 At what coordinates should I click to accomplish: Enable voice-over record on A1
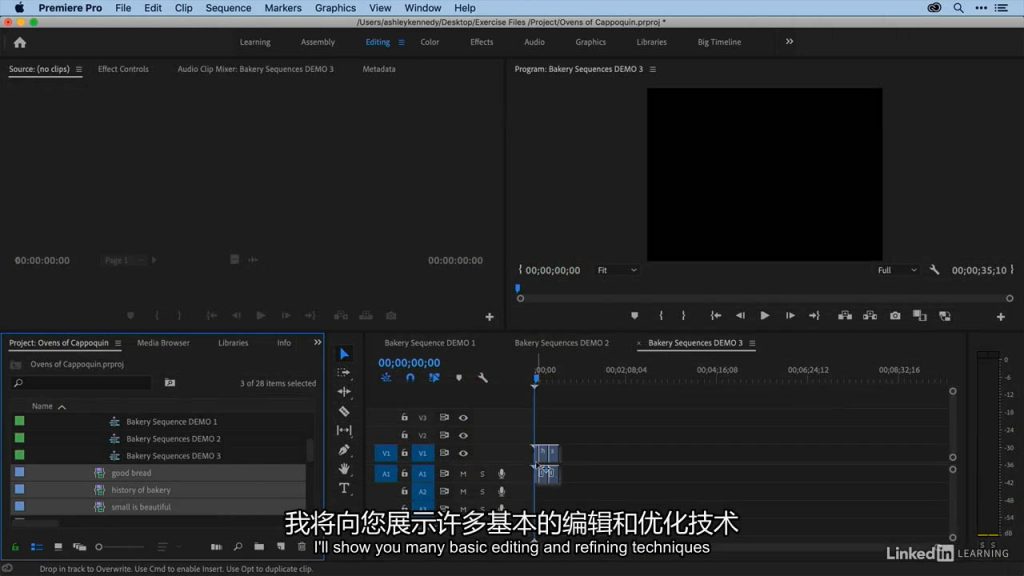(x=501, y=473)
